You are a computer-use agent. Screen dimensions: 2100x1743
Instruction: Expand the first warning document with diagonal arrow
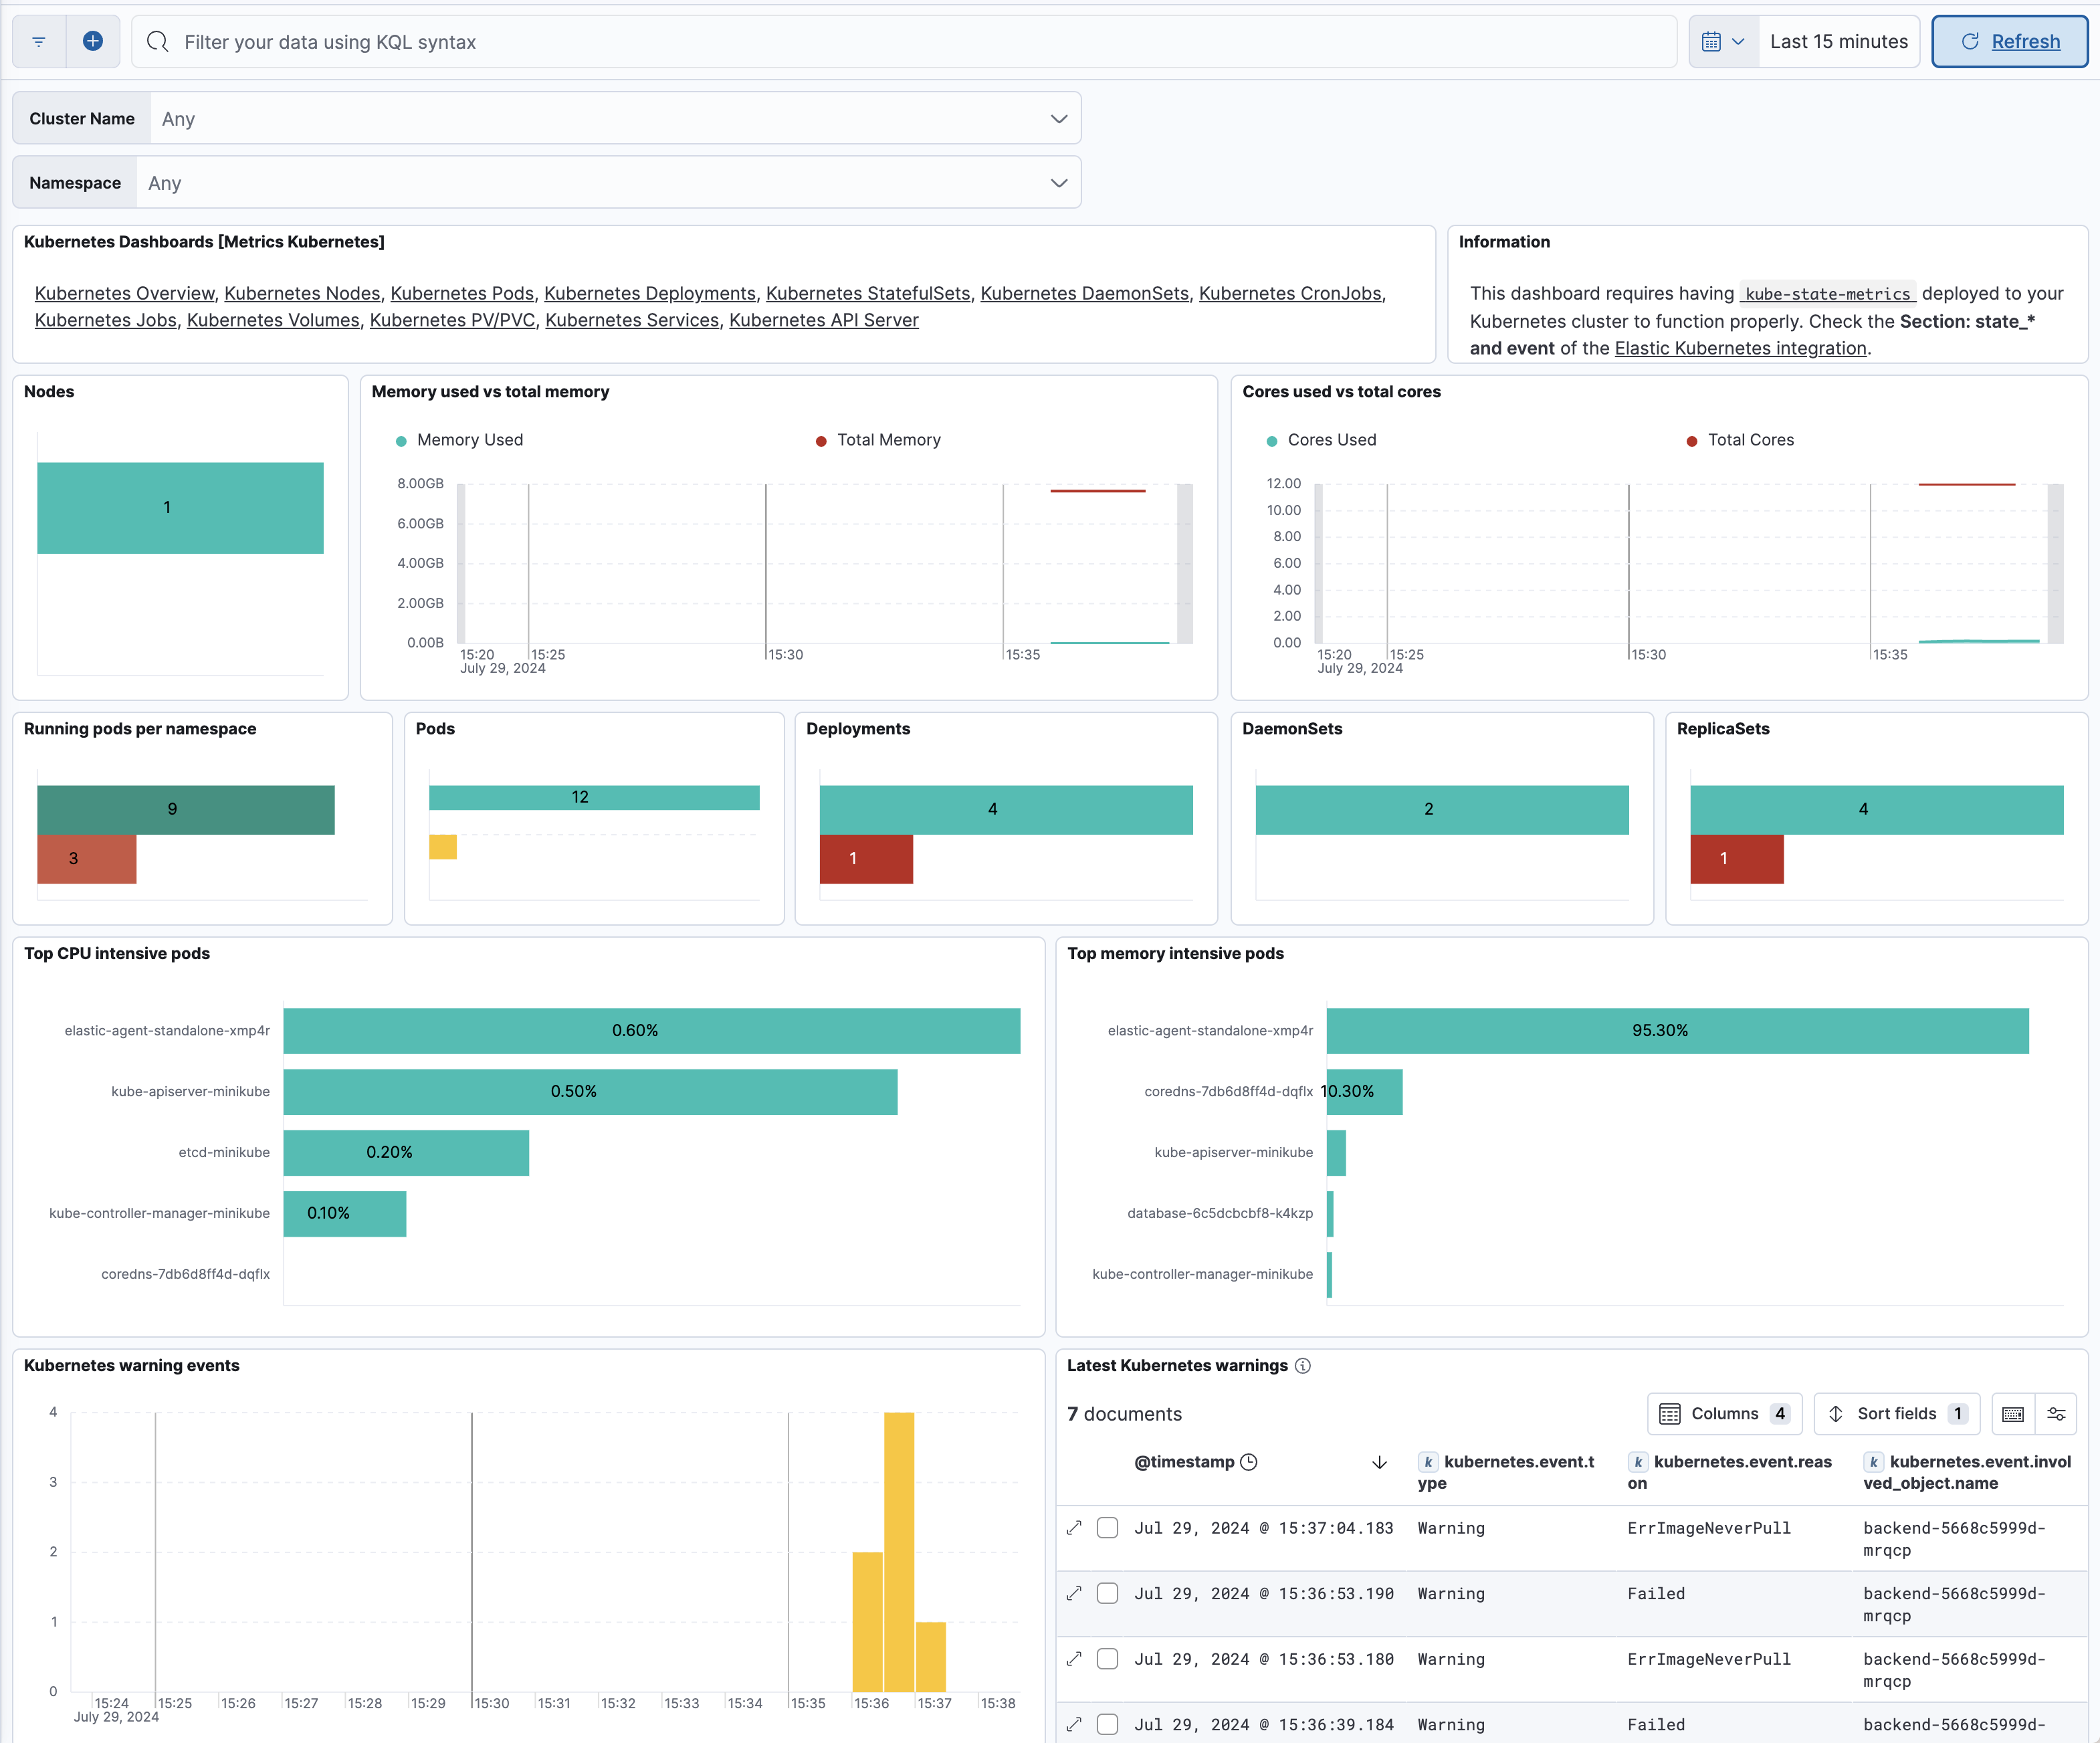[1074, 1527]
